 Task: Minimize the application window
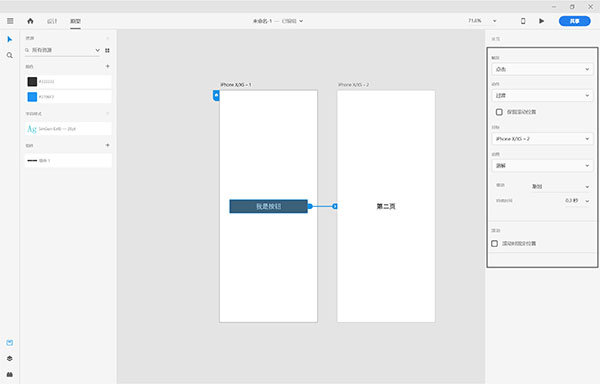[x=554, y=7]
